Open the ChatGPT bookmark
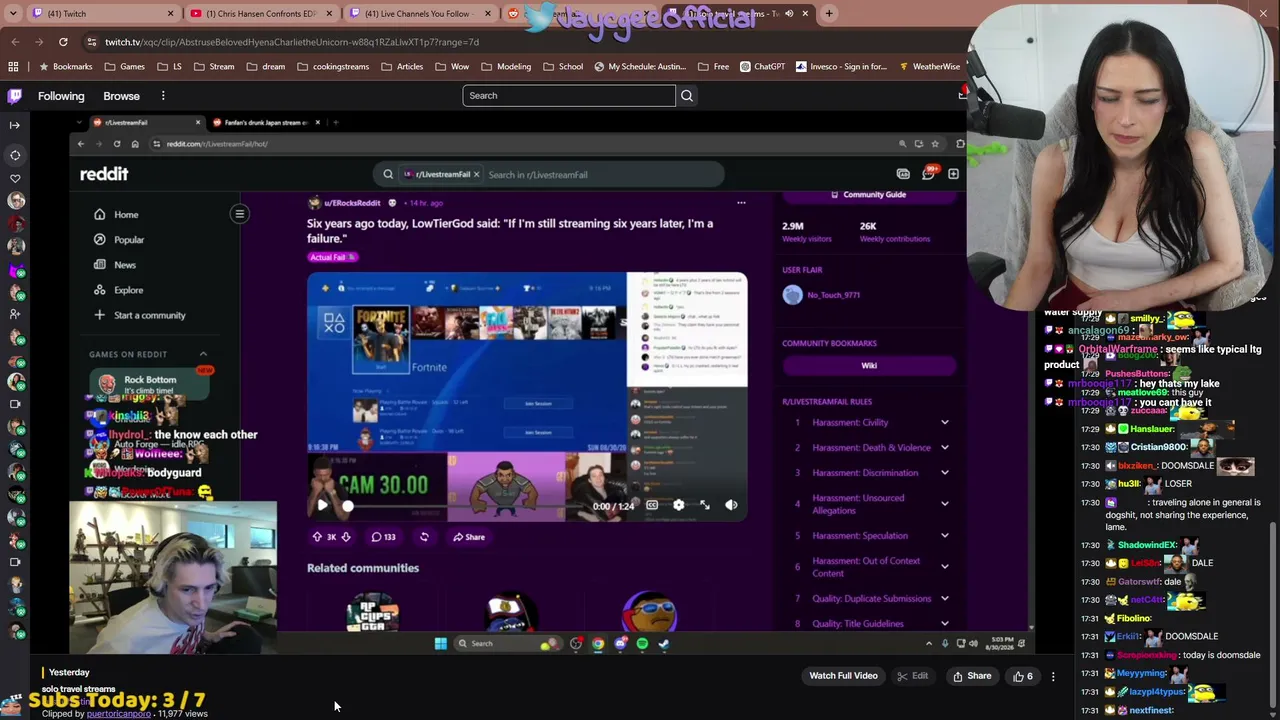Image resolution: width=1280 pixels, height=720 pixels. pyautogui.click(x=762, y=67)
